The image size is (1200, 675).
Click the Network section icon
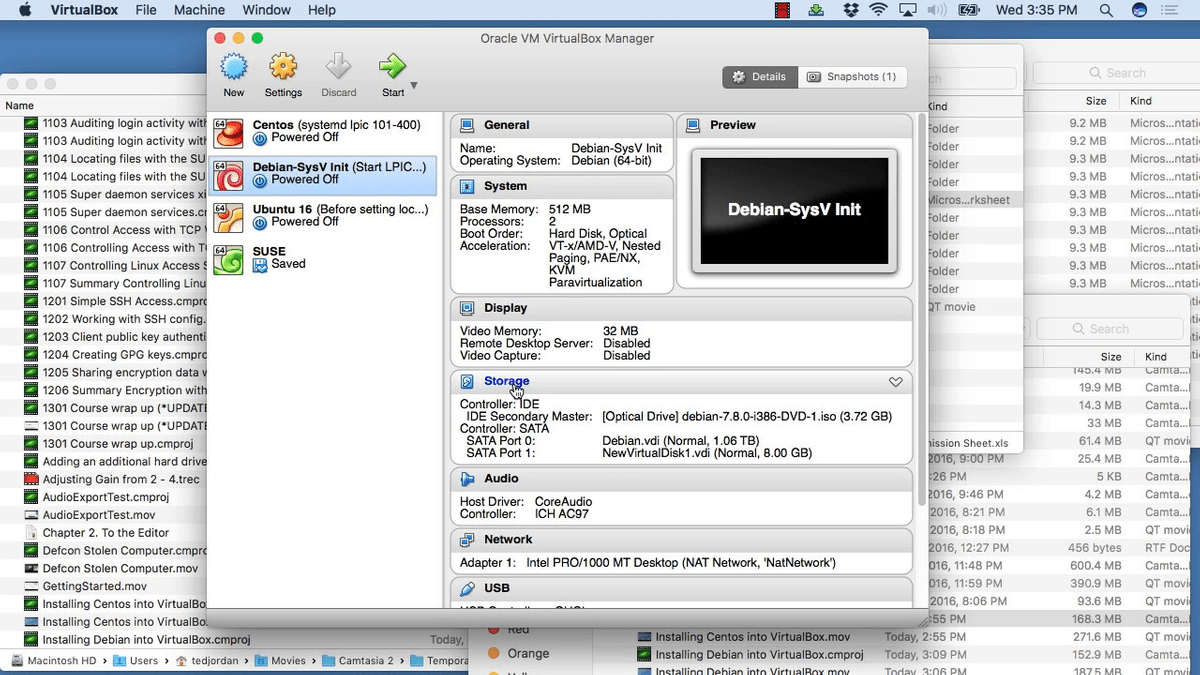pyautogui.click(x=467, y=540)
